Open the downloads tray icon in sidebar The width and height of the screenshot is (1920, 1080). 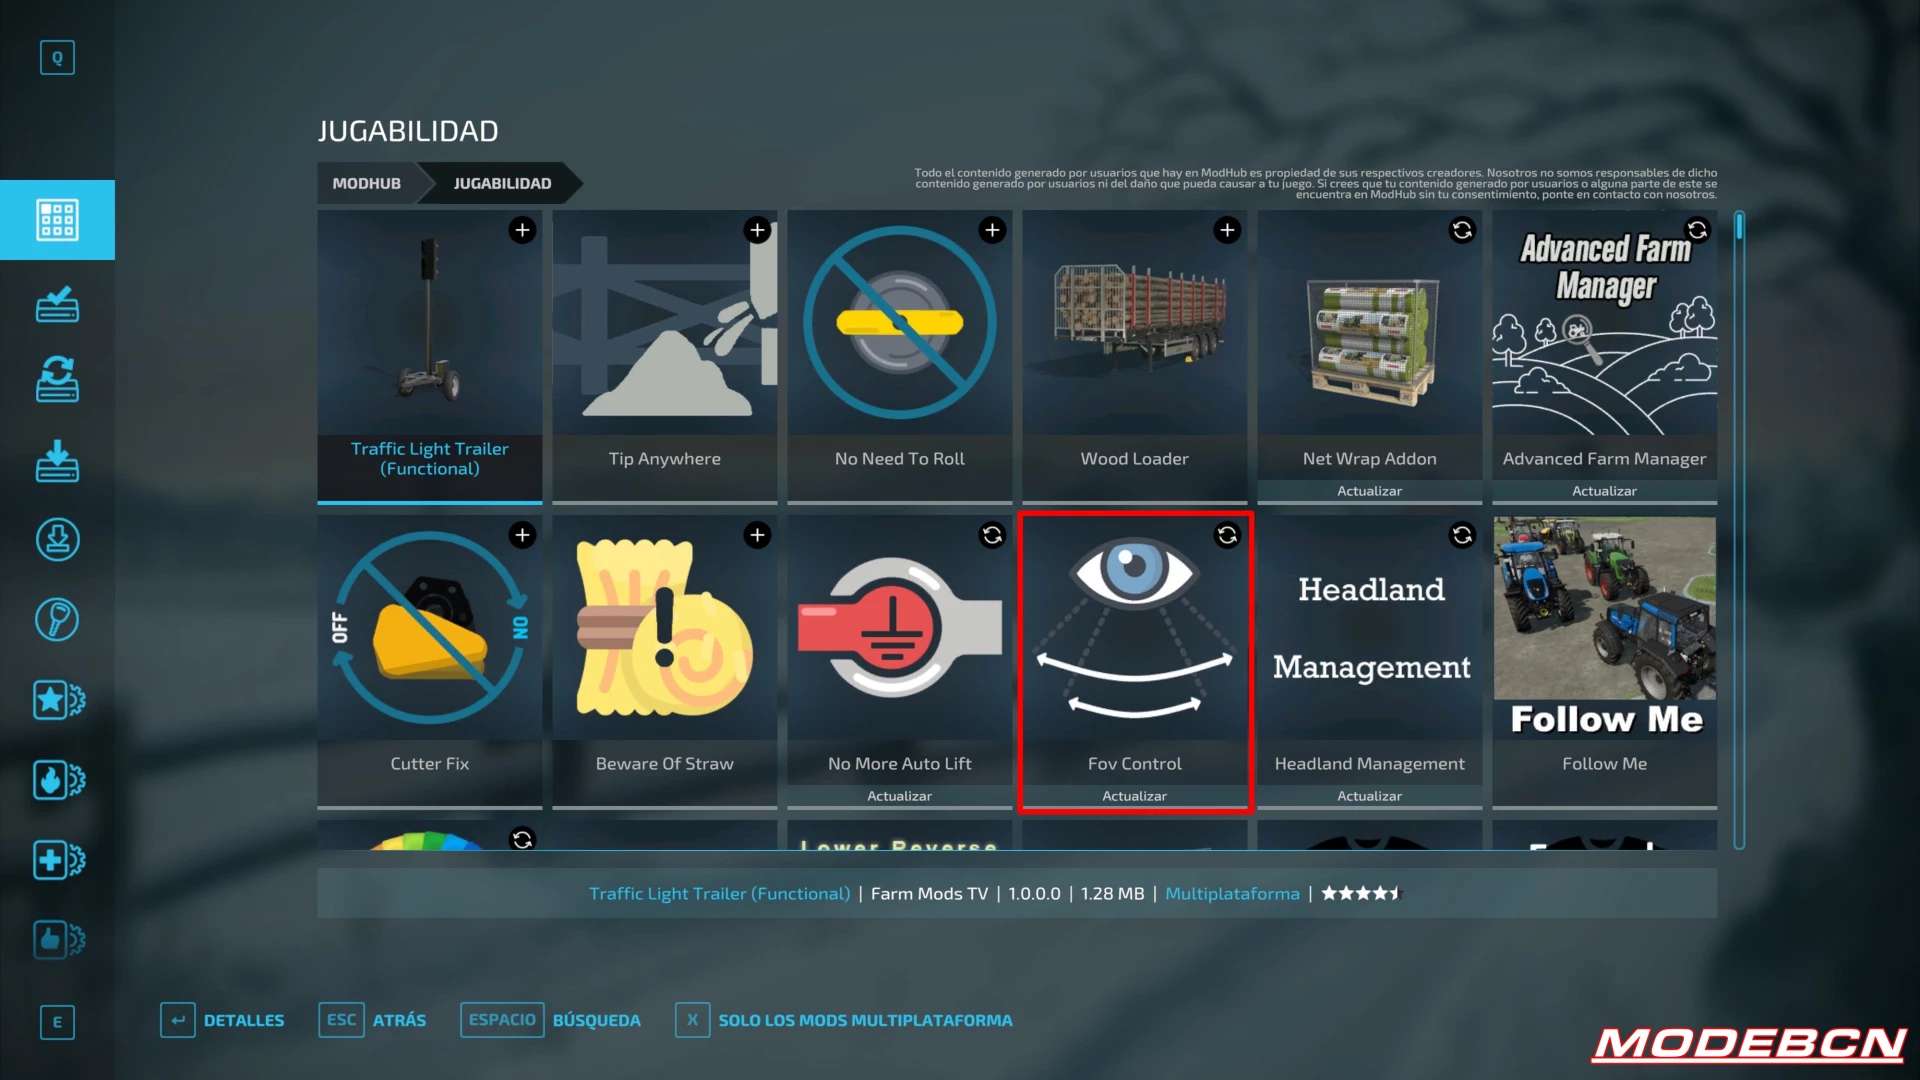(x=57, y=460)
